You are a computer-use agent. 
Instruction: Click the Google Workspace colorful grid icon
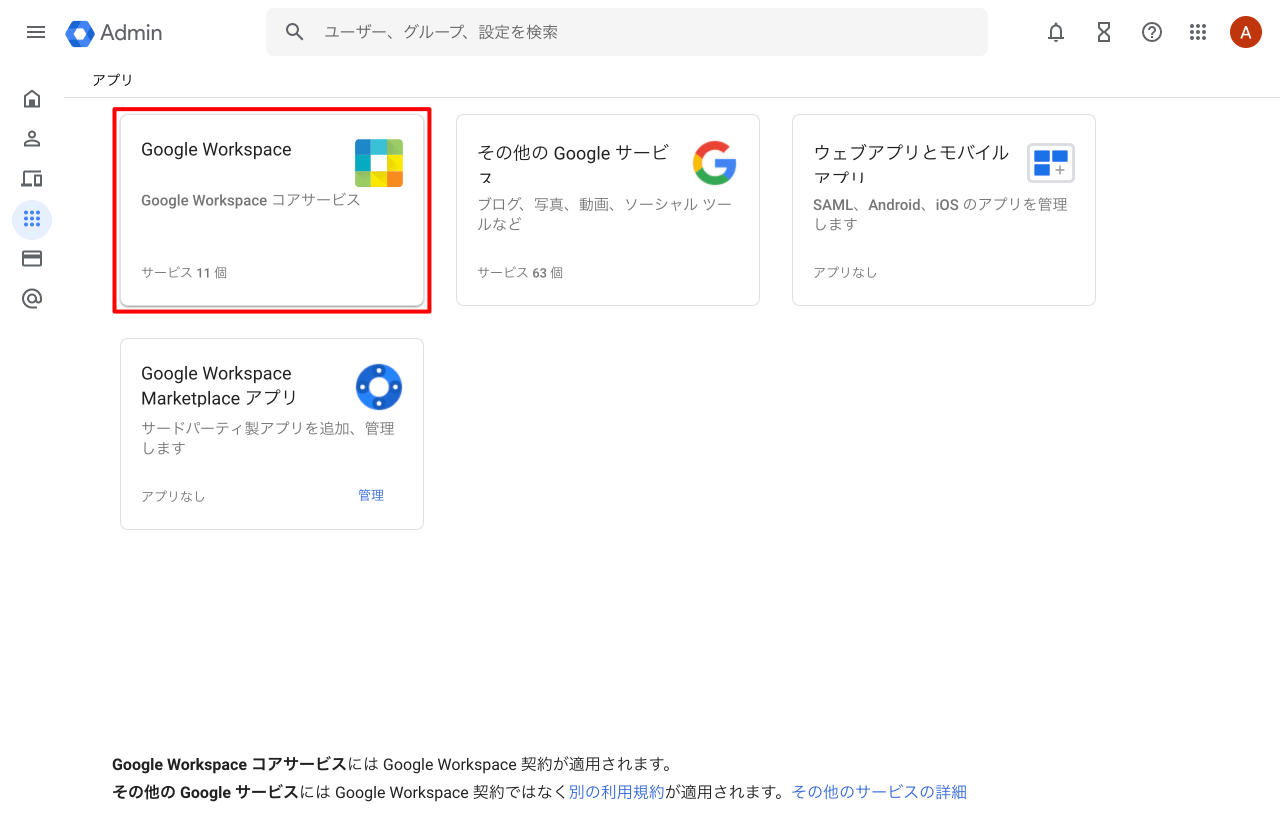[379, 163]
